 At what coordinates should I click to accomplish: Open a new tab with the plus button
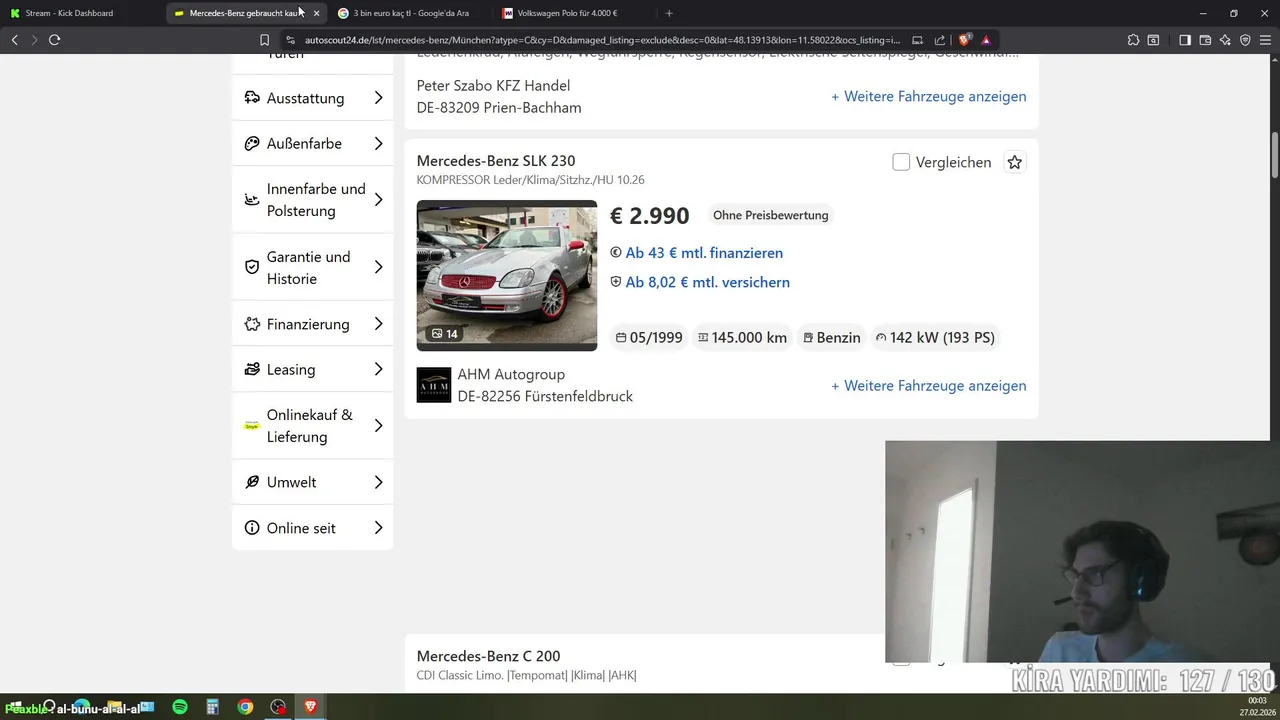pyautogui.click(x=669, y=13)
